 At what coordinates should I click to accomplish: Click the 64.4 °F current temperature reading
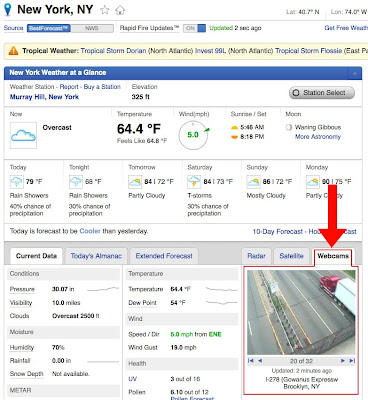[139, 129]
